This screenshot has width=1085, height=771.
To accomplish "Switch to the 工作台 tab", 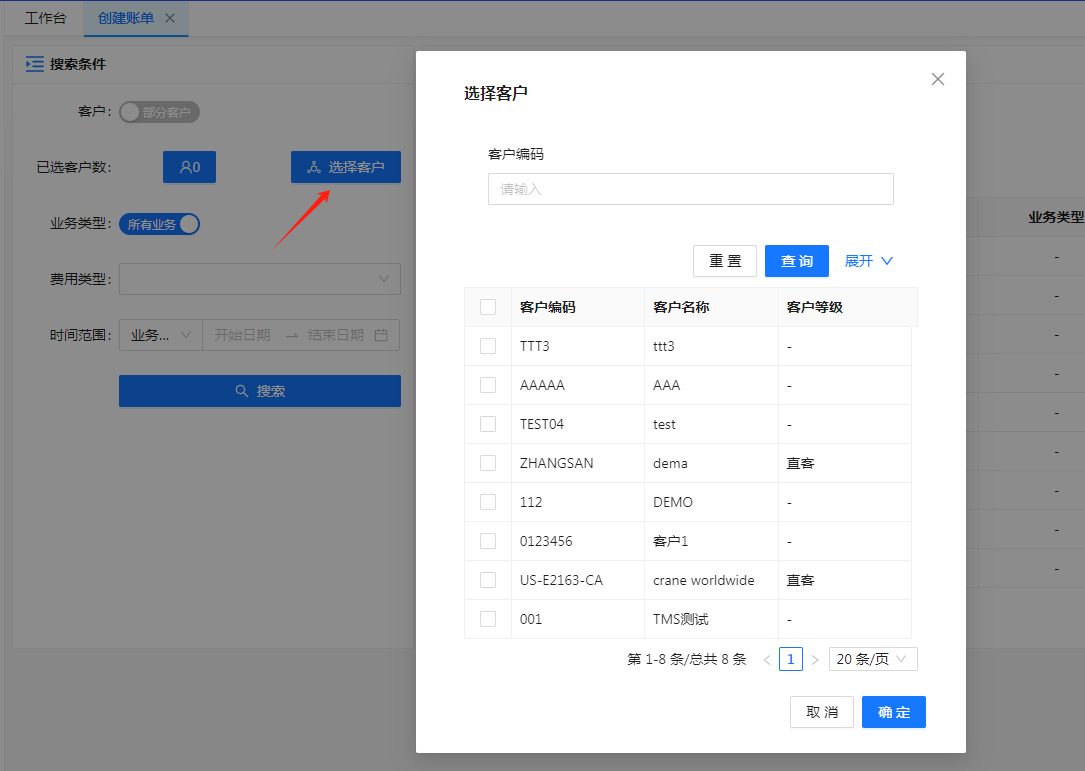I will tap(45, 18).
